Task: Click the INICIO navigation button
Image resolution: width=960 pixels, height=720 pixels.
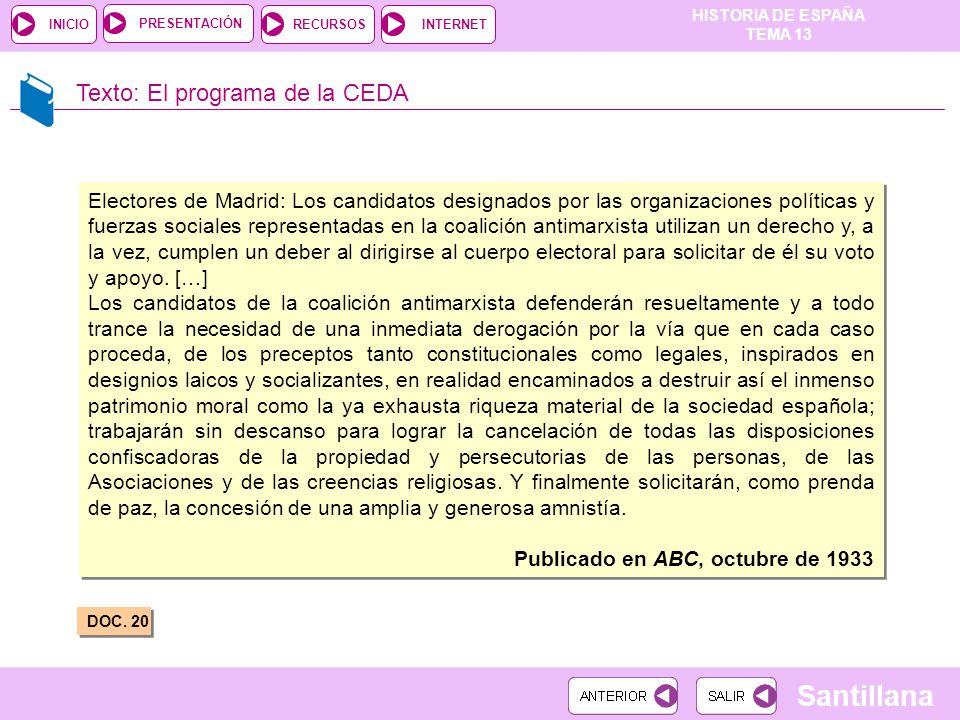Action: click(54, 24)
